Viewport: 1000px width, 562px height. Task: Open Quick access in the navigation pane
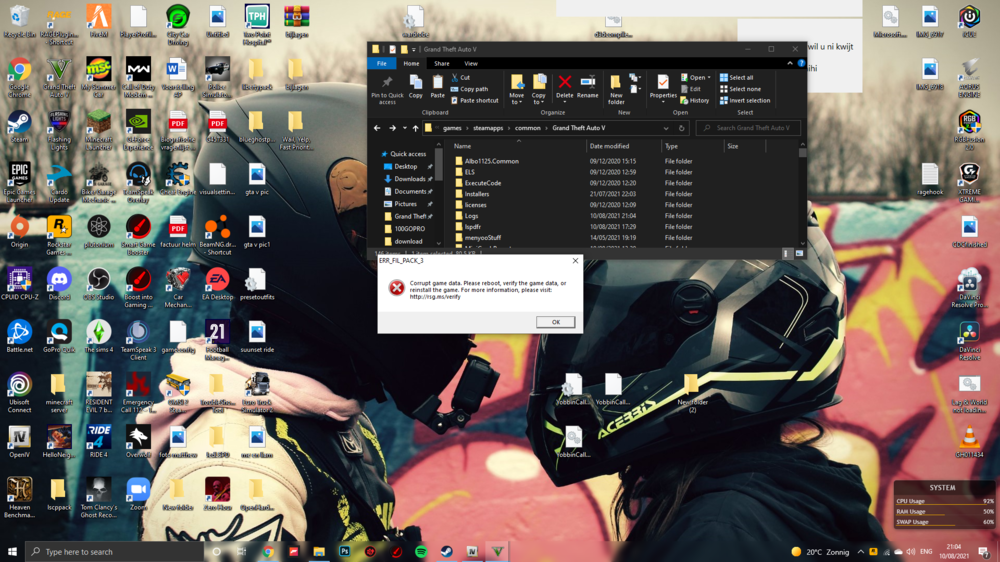pos(408,154)
